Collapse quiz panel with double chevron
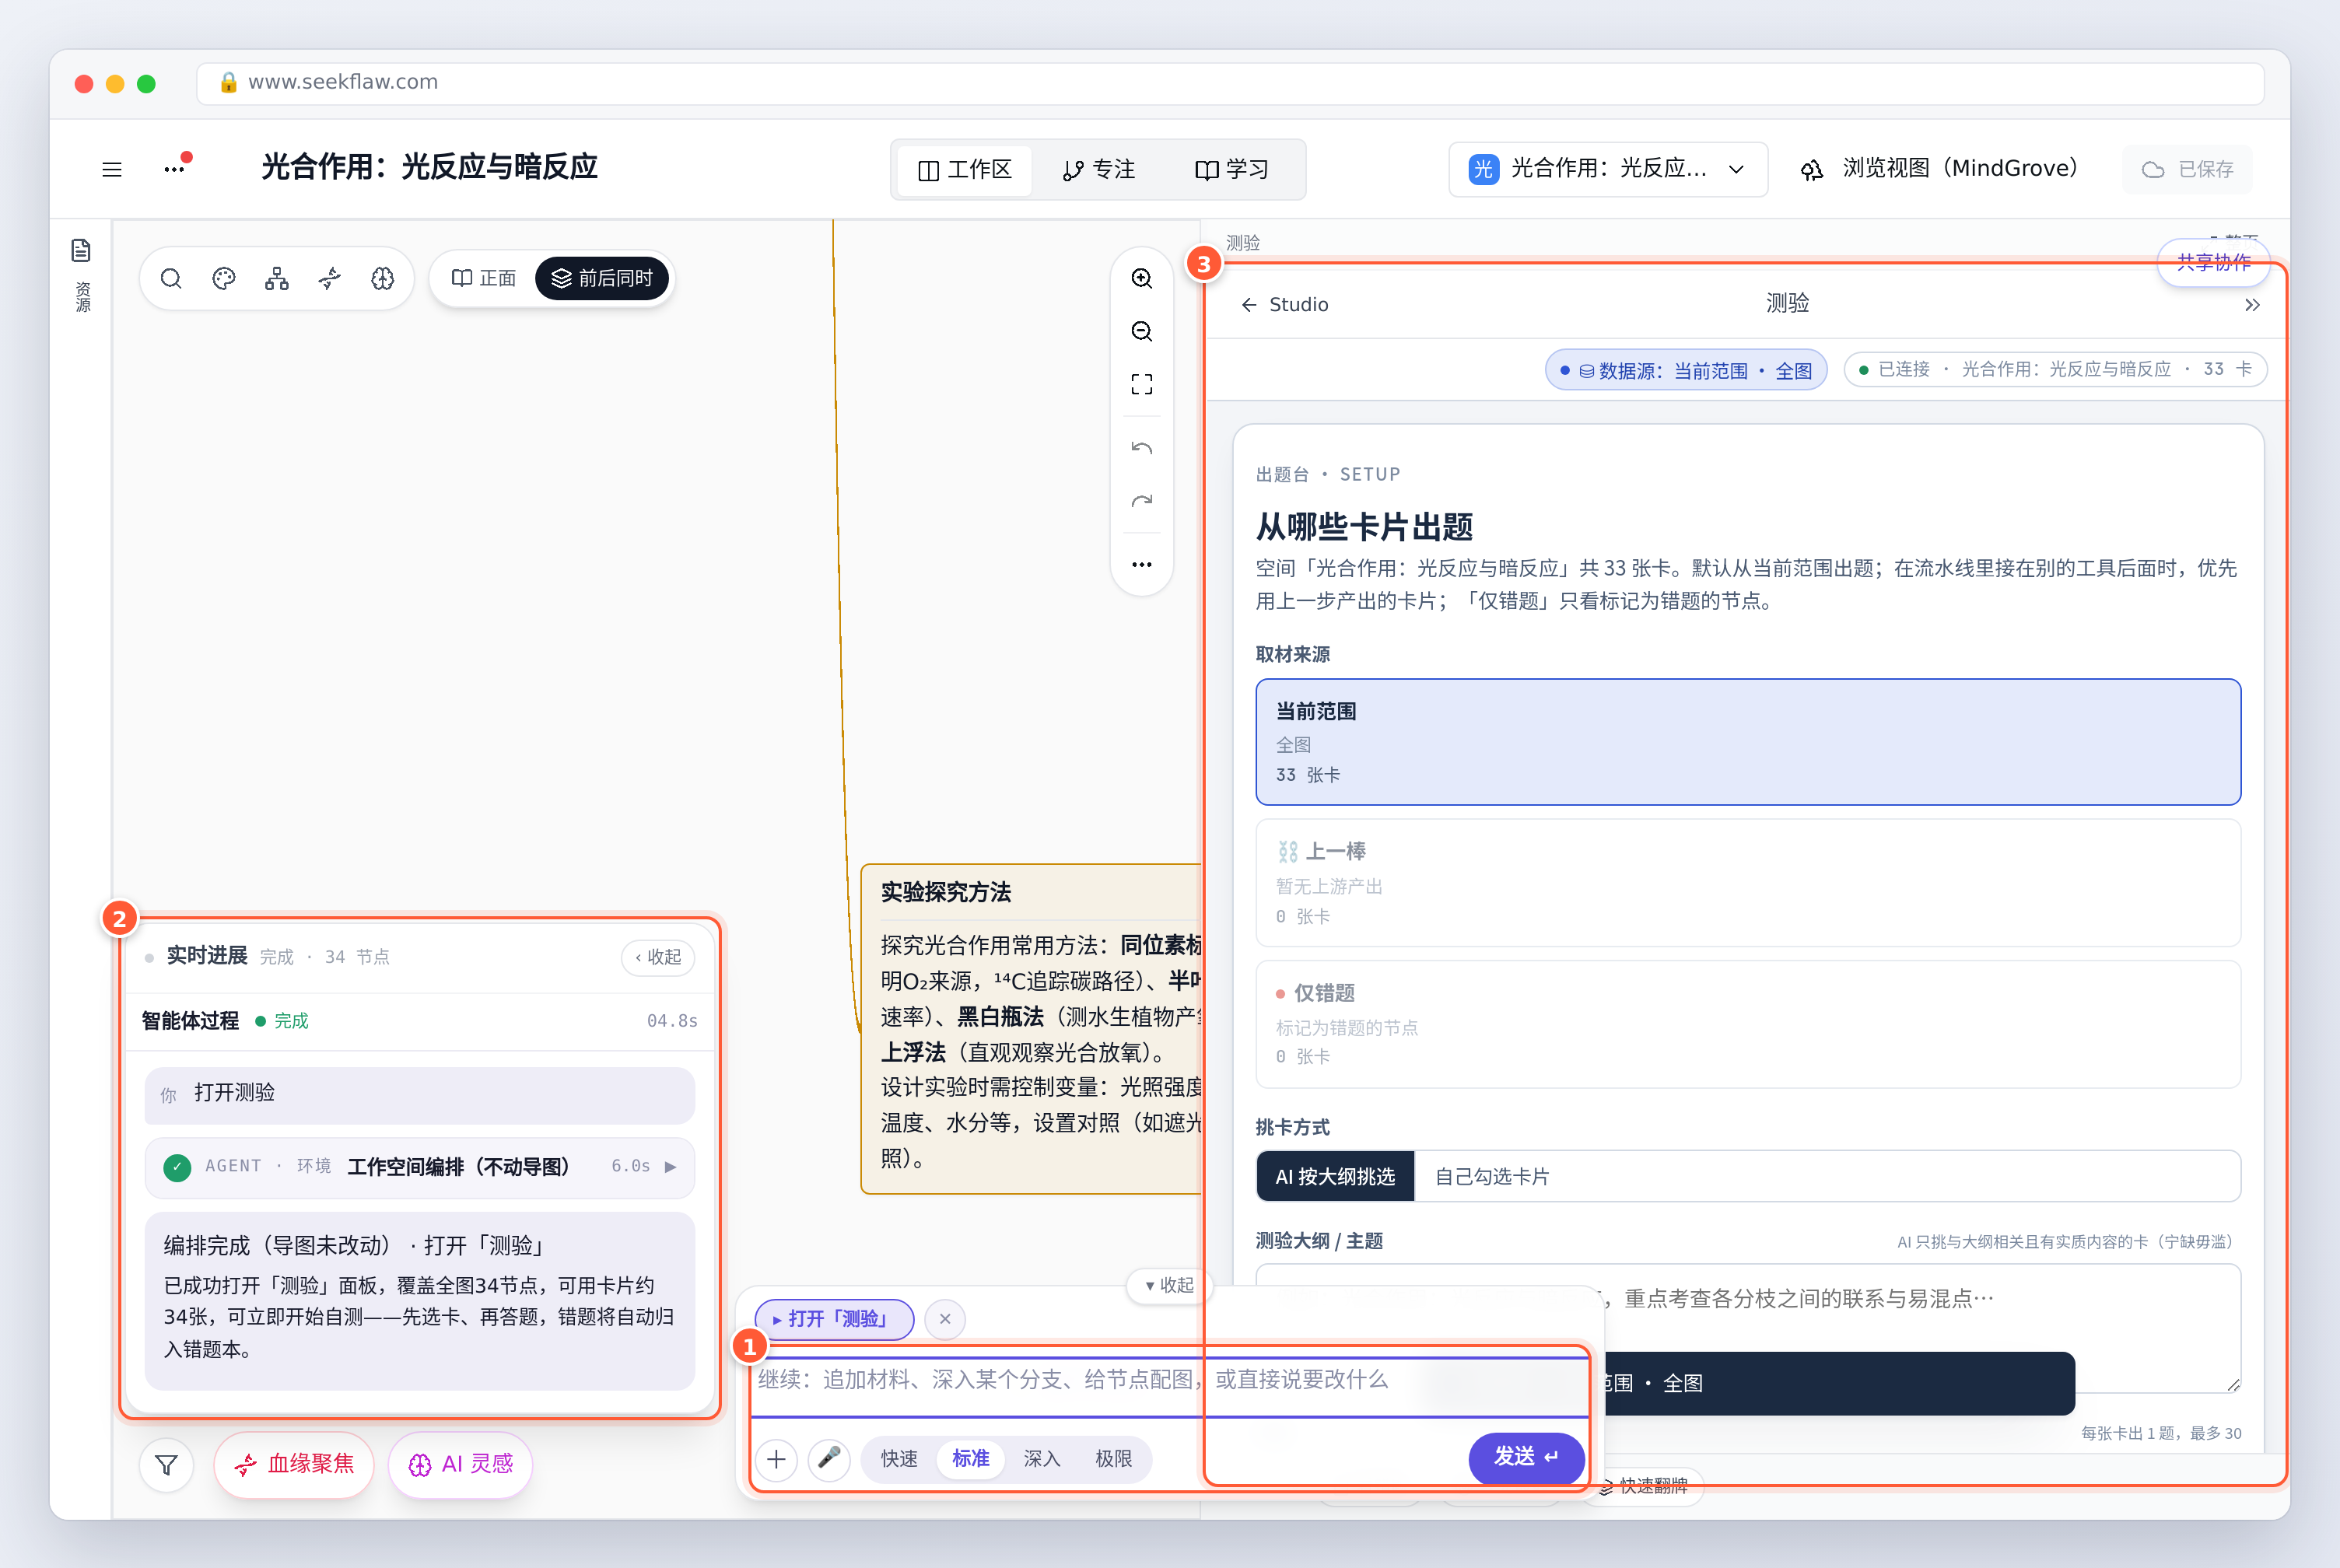 click(x=2252, y=305)
